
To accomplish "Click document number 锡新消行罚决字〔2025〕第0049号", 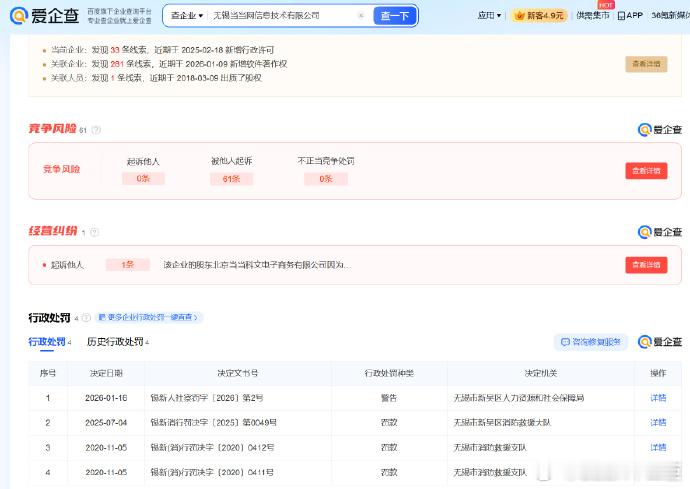I will [x=213, y=423].
